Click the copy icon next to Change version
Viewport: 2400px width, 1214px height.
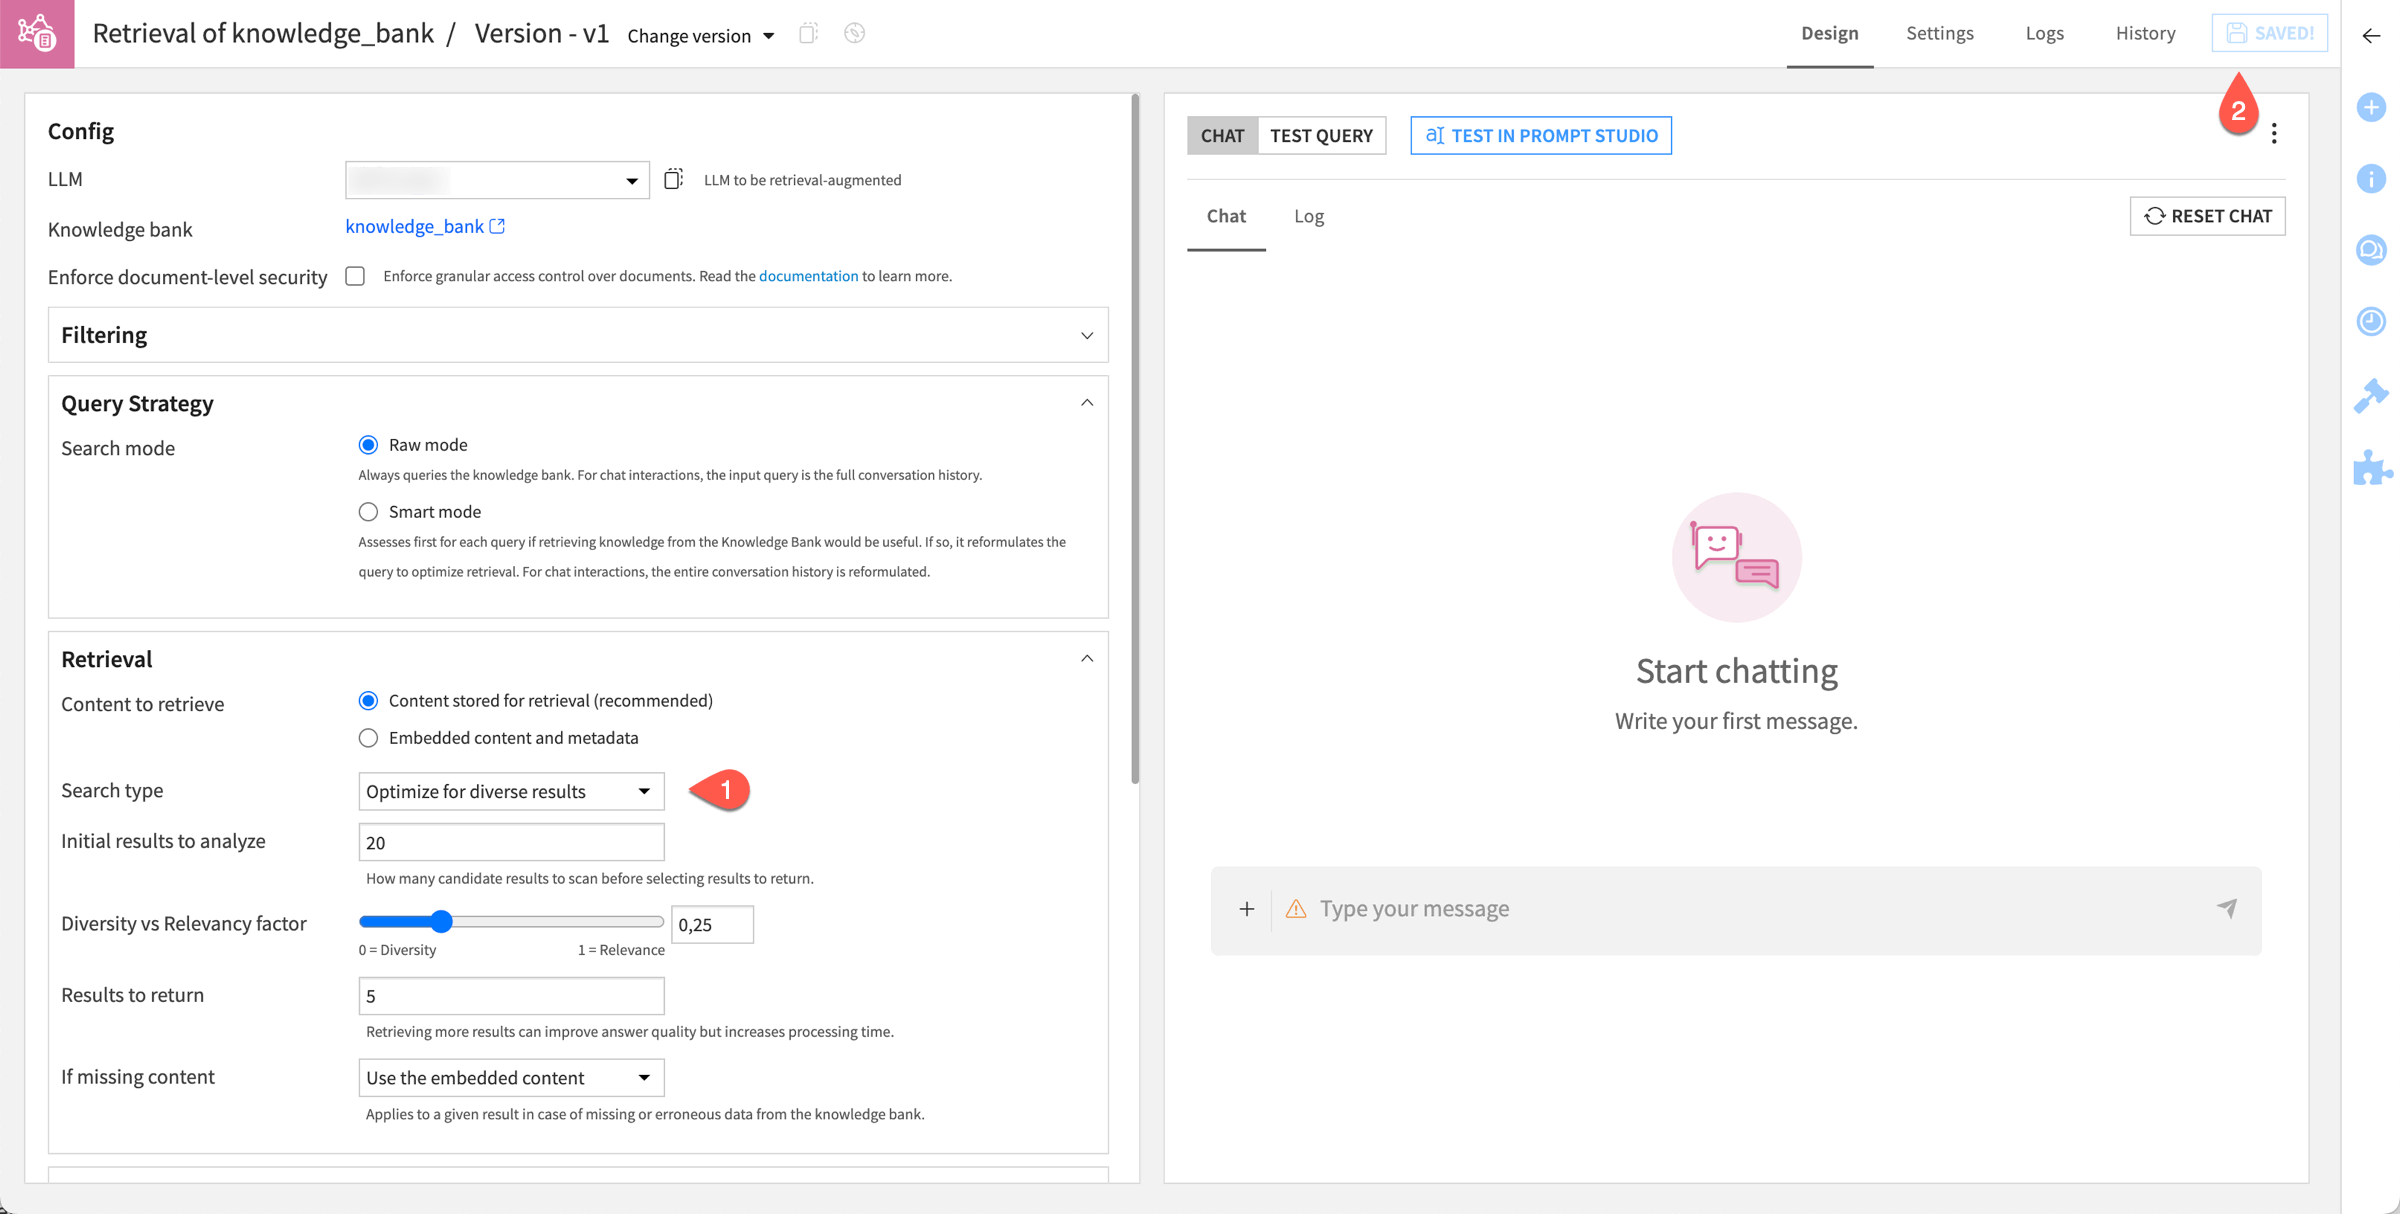point(807,33)
